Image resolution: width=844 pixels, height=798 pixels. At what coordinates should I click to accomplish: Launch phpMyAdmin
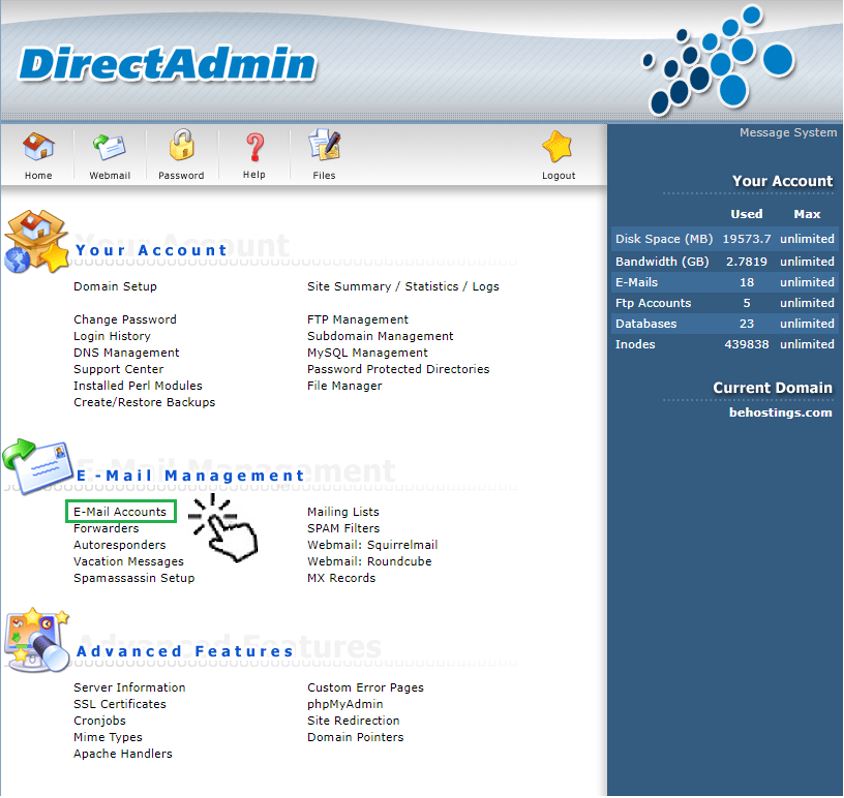(345, 704)
